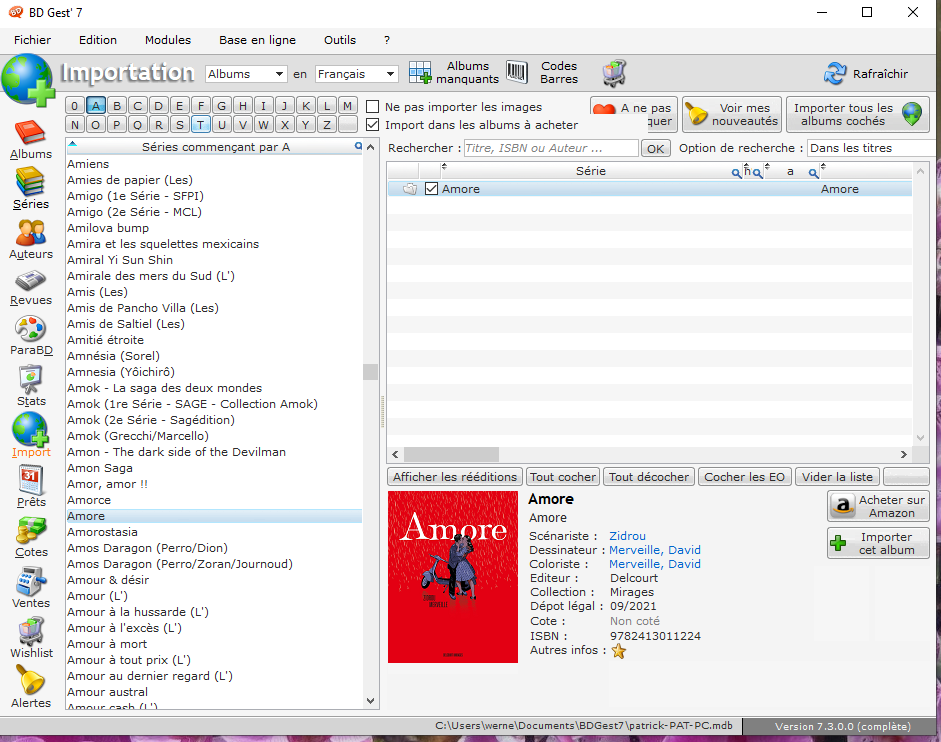The height and width of the screenshot is (742, 941).
Task: Open the 'Dans les titres' search option
Action: click(871, 148)
